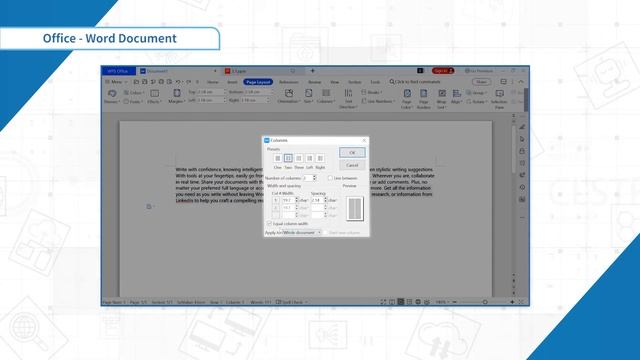Screen dimensions: 640x360
Task: Open the Tools ribbon tab
Action: (x=375, y=82)
